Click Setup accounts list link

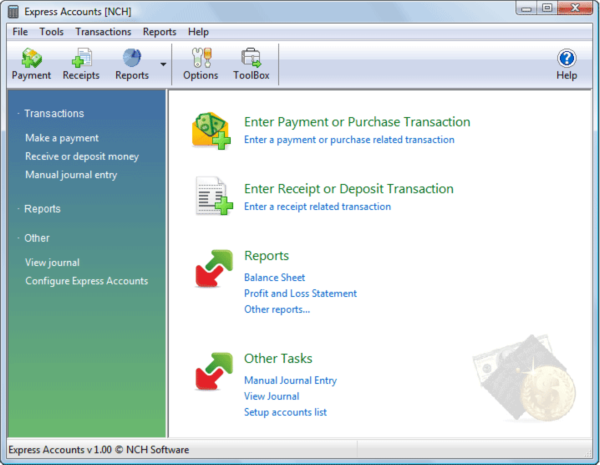(x=285, y=412)
